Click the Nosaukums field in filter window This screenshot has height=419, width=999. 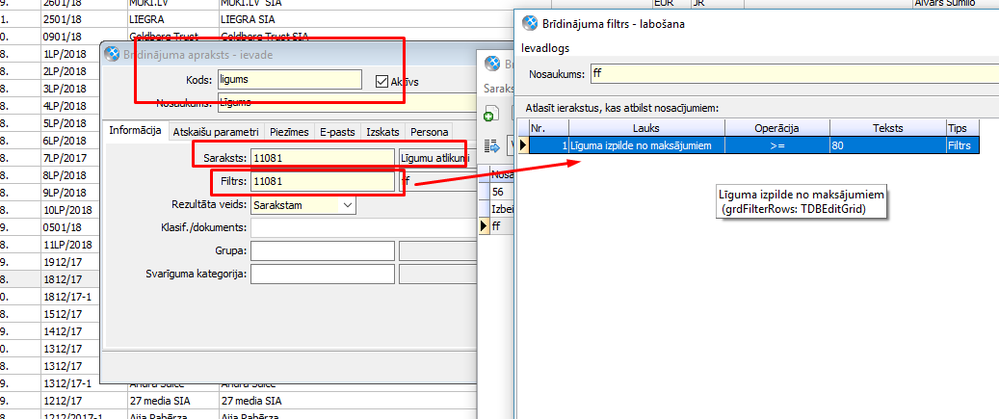tap(794, 74)
